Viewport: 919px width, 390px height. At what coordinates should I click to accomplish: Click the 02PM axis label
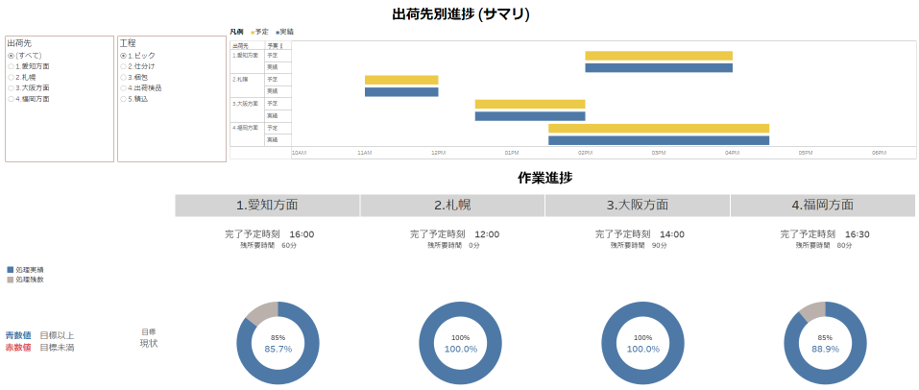click(x=585, y=153)
